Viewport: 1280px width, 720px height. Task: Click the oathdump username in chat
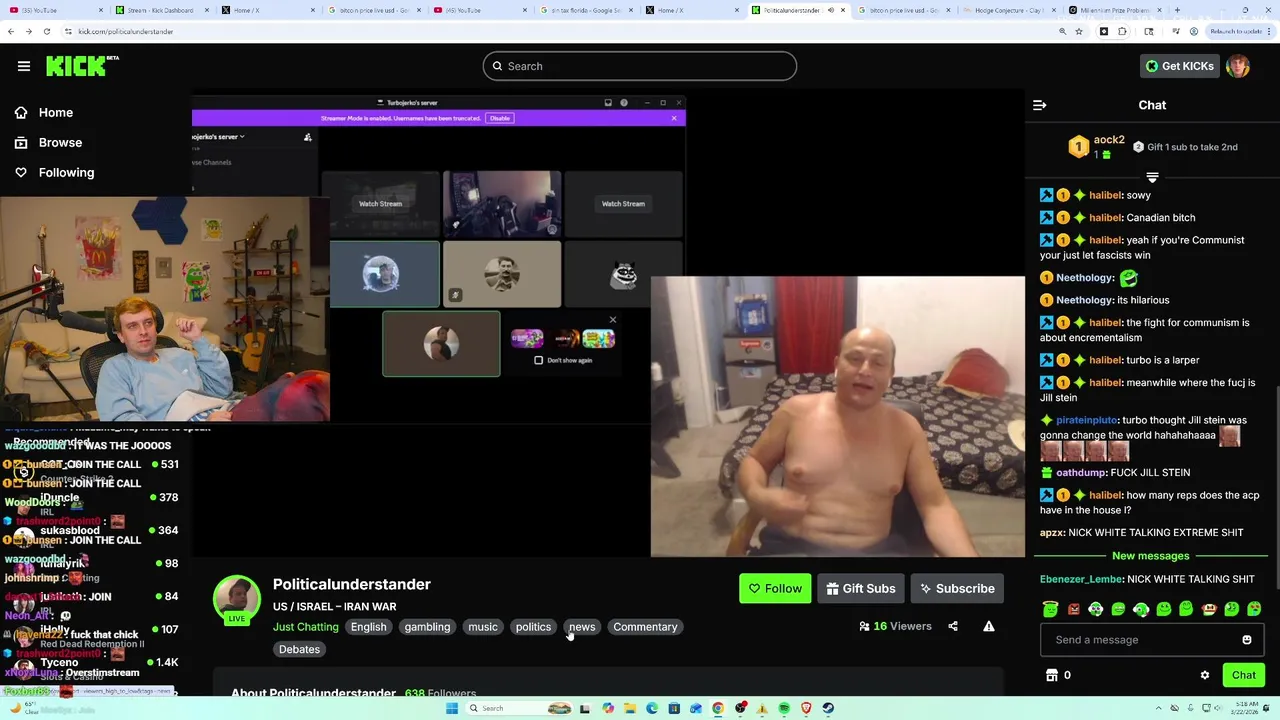(1081, 472)
